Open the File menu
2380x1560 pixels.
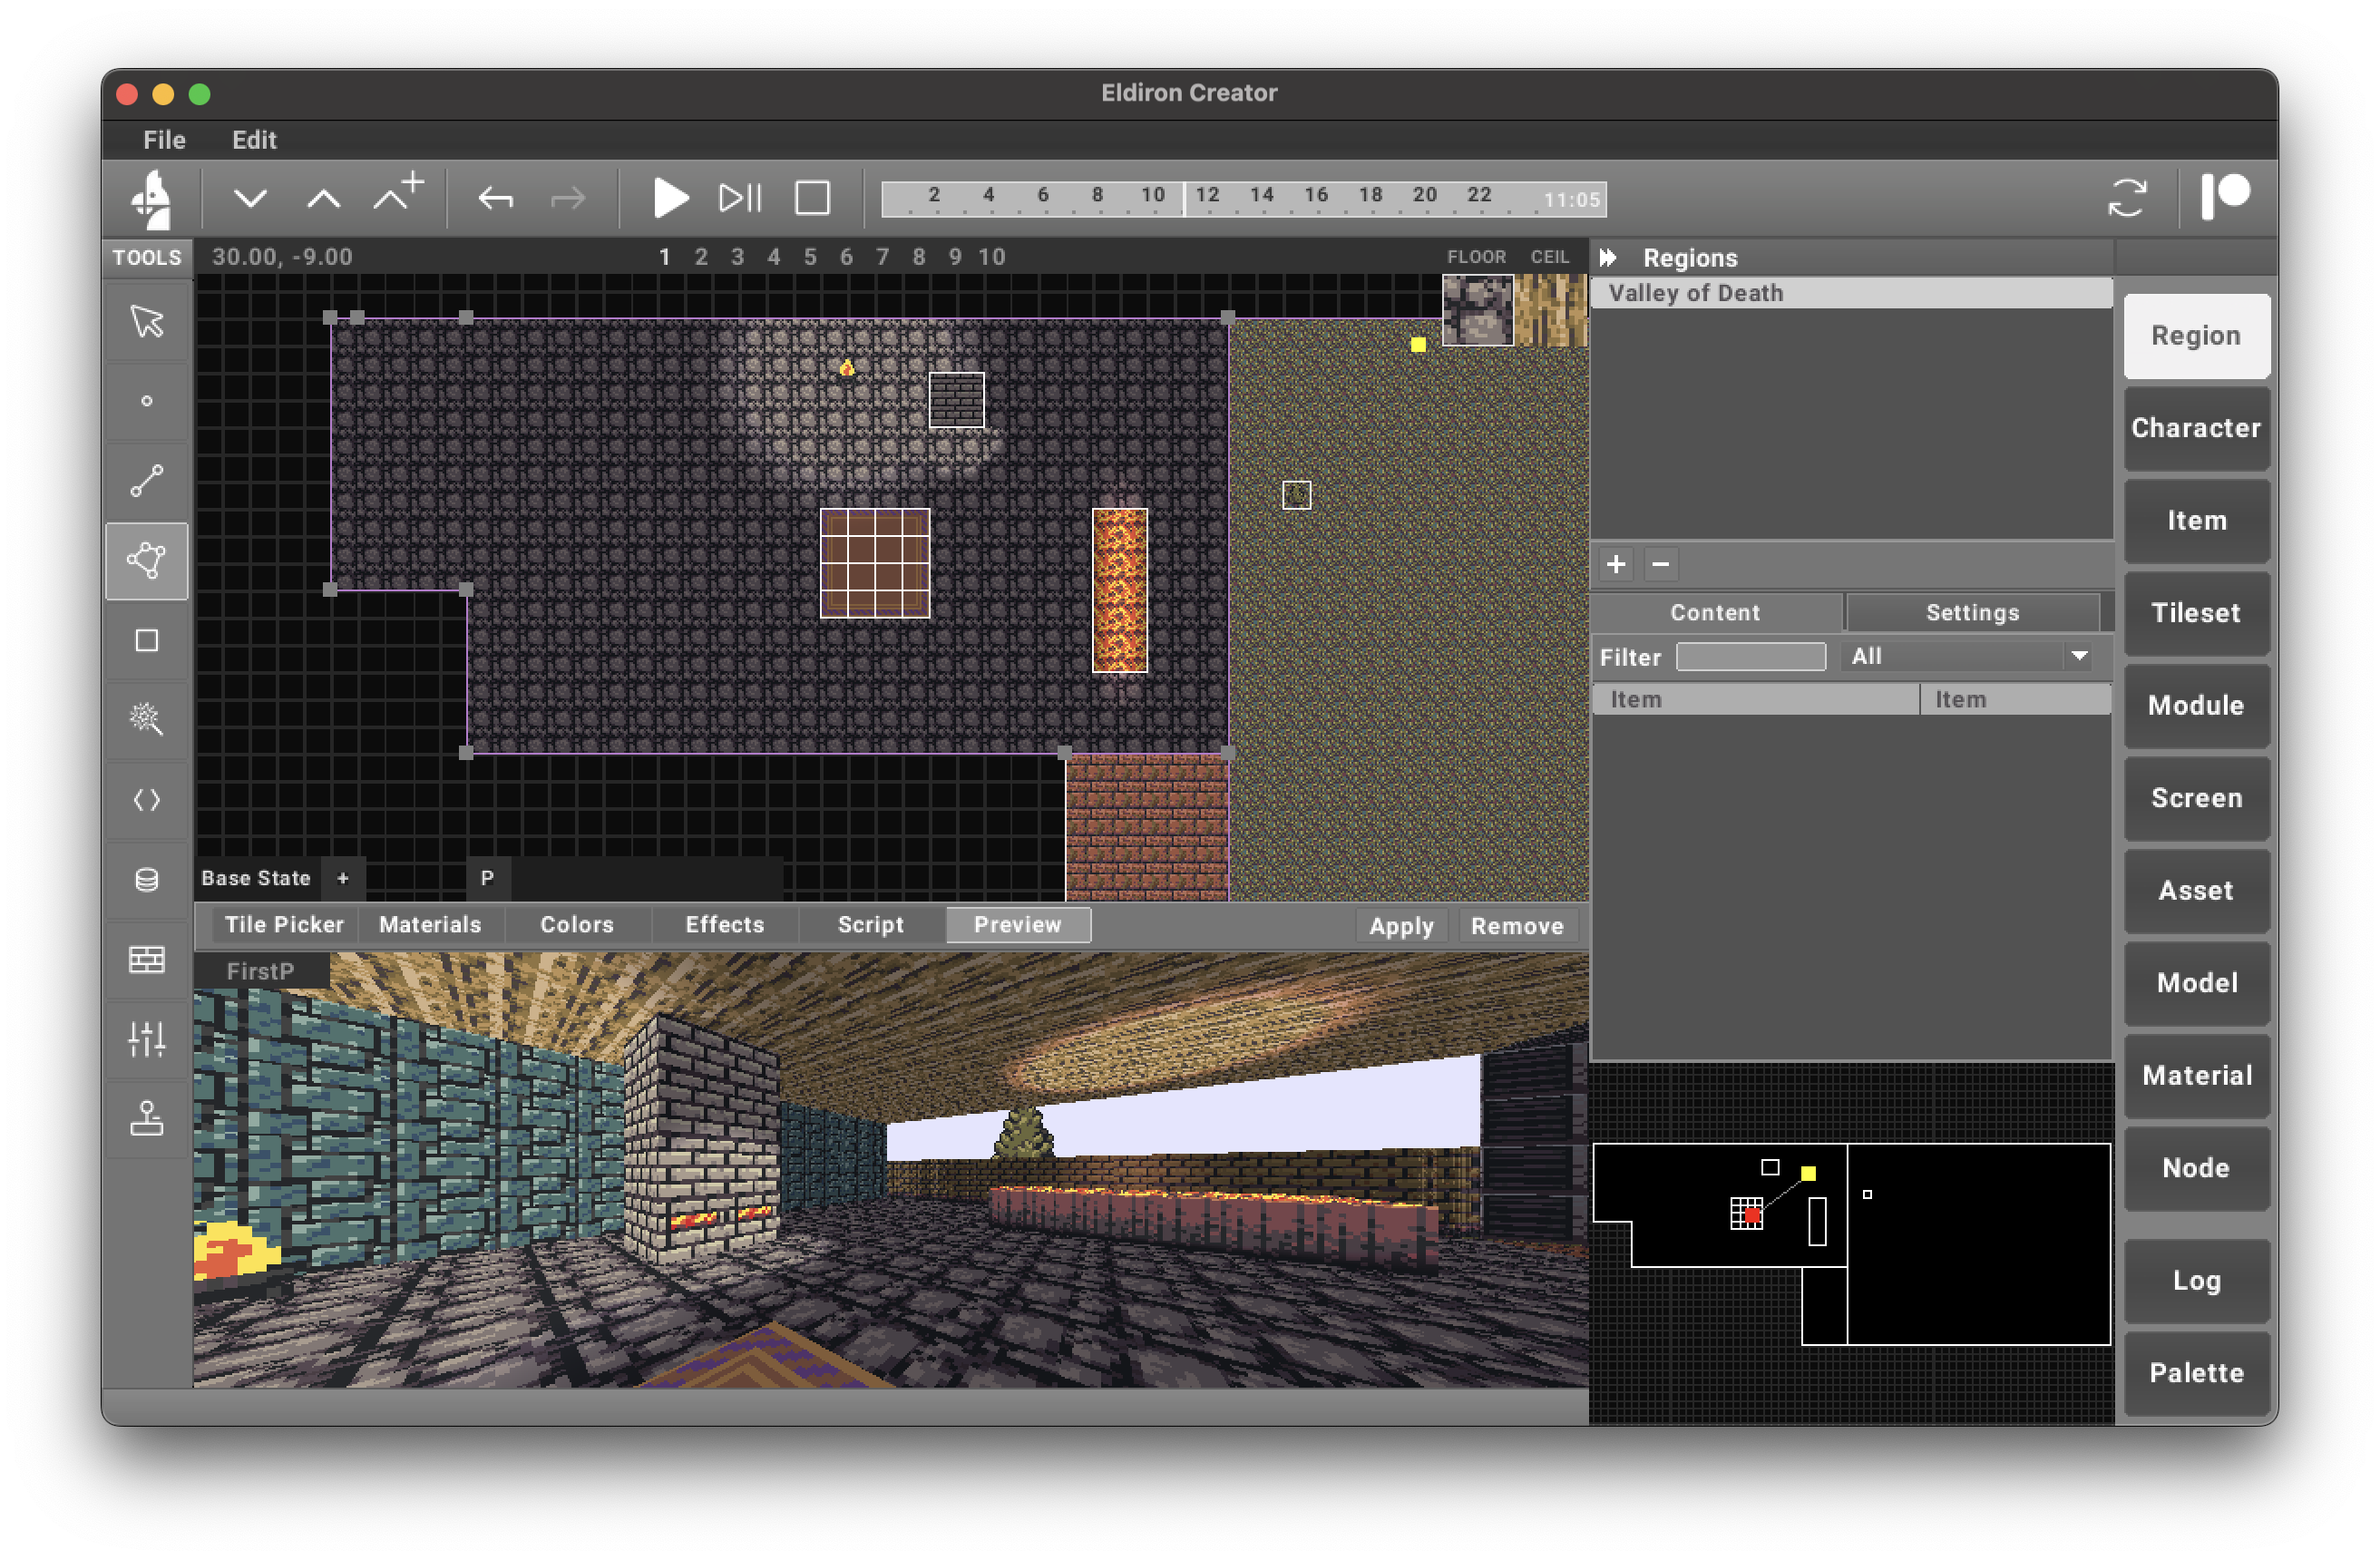pyautogui.click(x=164, y=140)
